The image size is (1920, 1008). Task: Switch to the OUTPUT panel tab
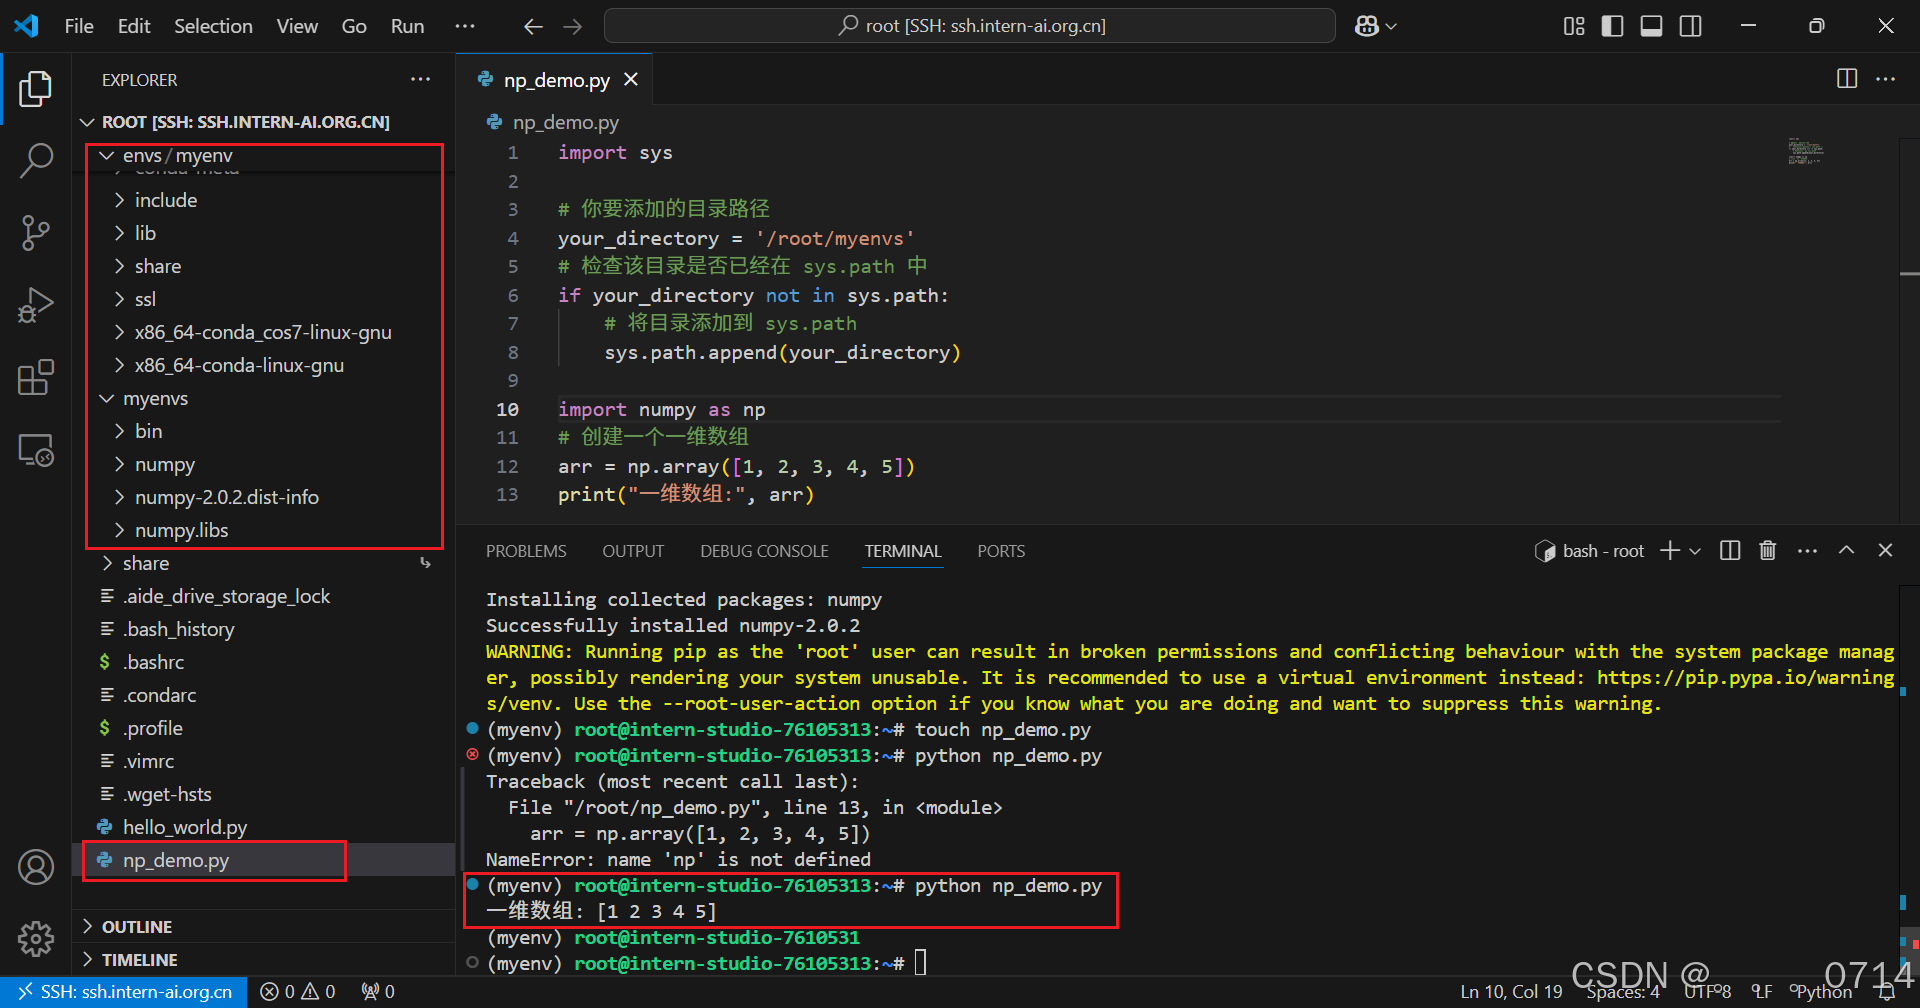(633, 551)
